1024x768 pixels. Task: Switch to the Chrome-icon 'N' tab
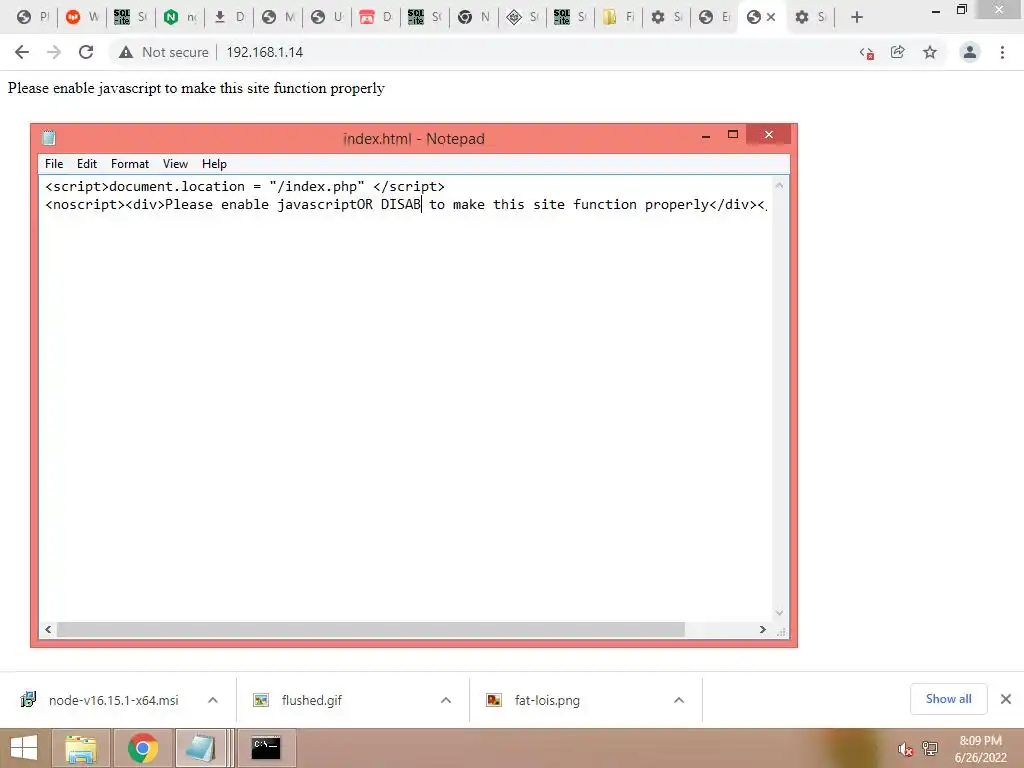tap(473, 17)
